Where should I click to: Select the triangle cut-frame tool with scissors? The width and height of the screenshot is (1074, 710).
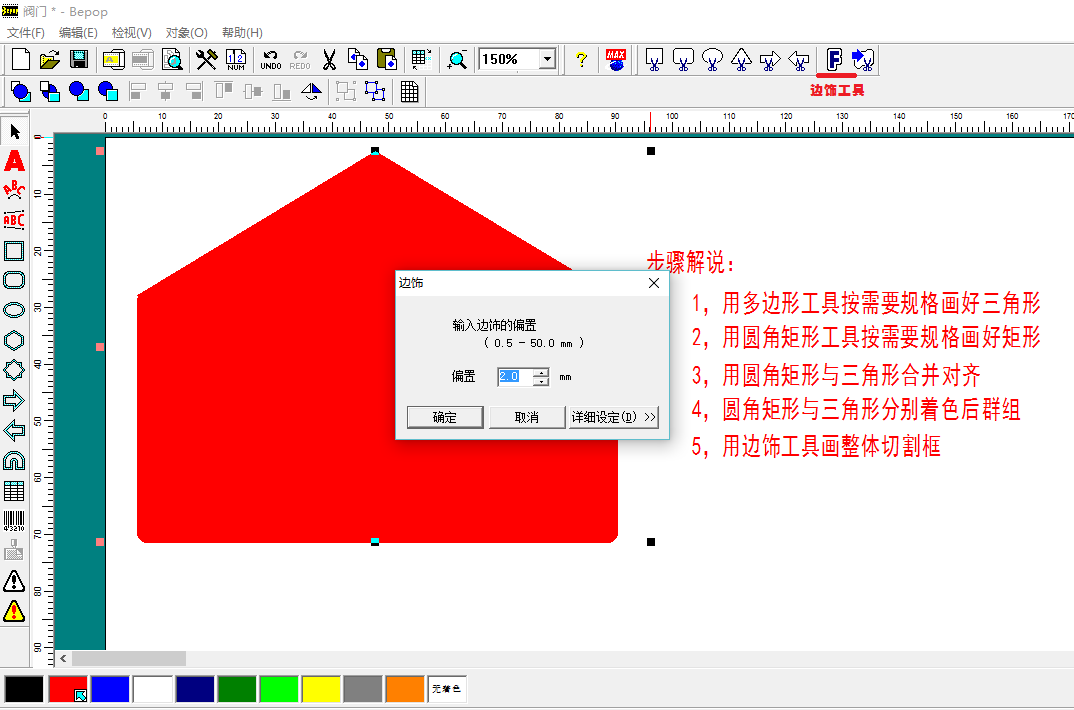(x=741, y=60)
